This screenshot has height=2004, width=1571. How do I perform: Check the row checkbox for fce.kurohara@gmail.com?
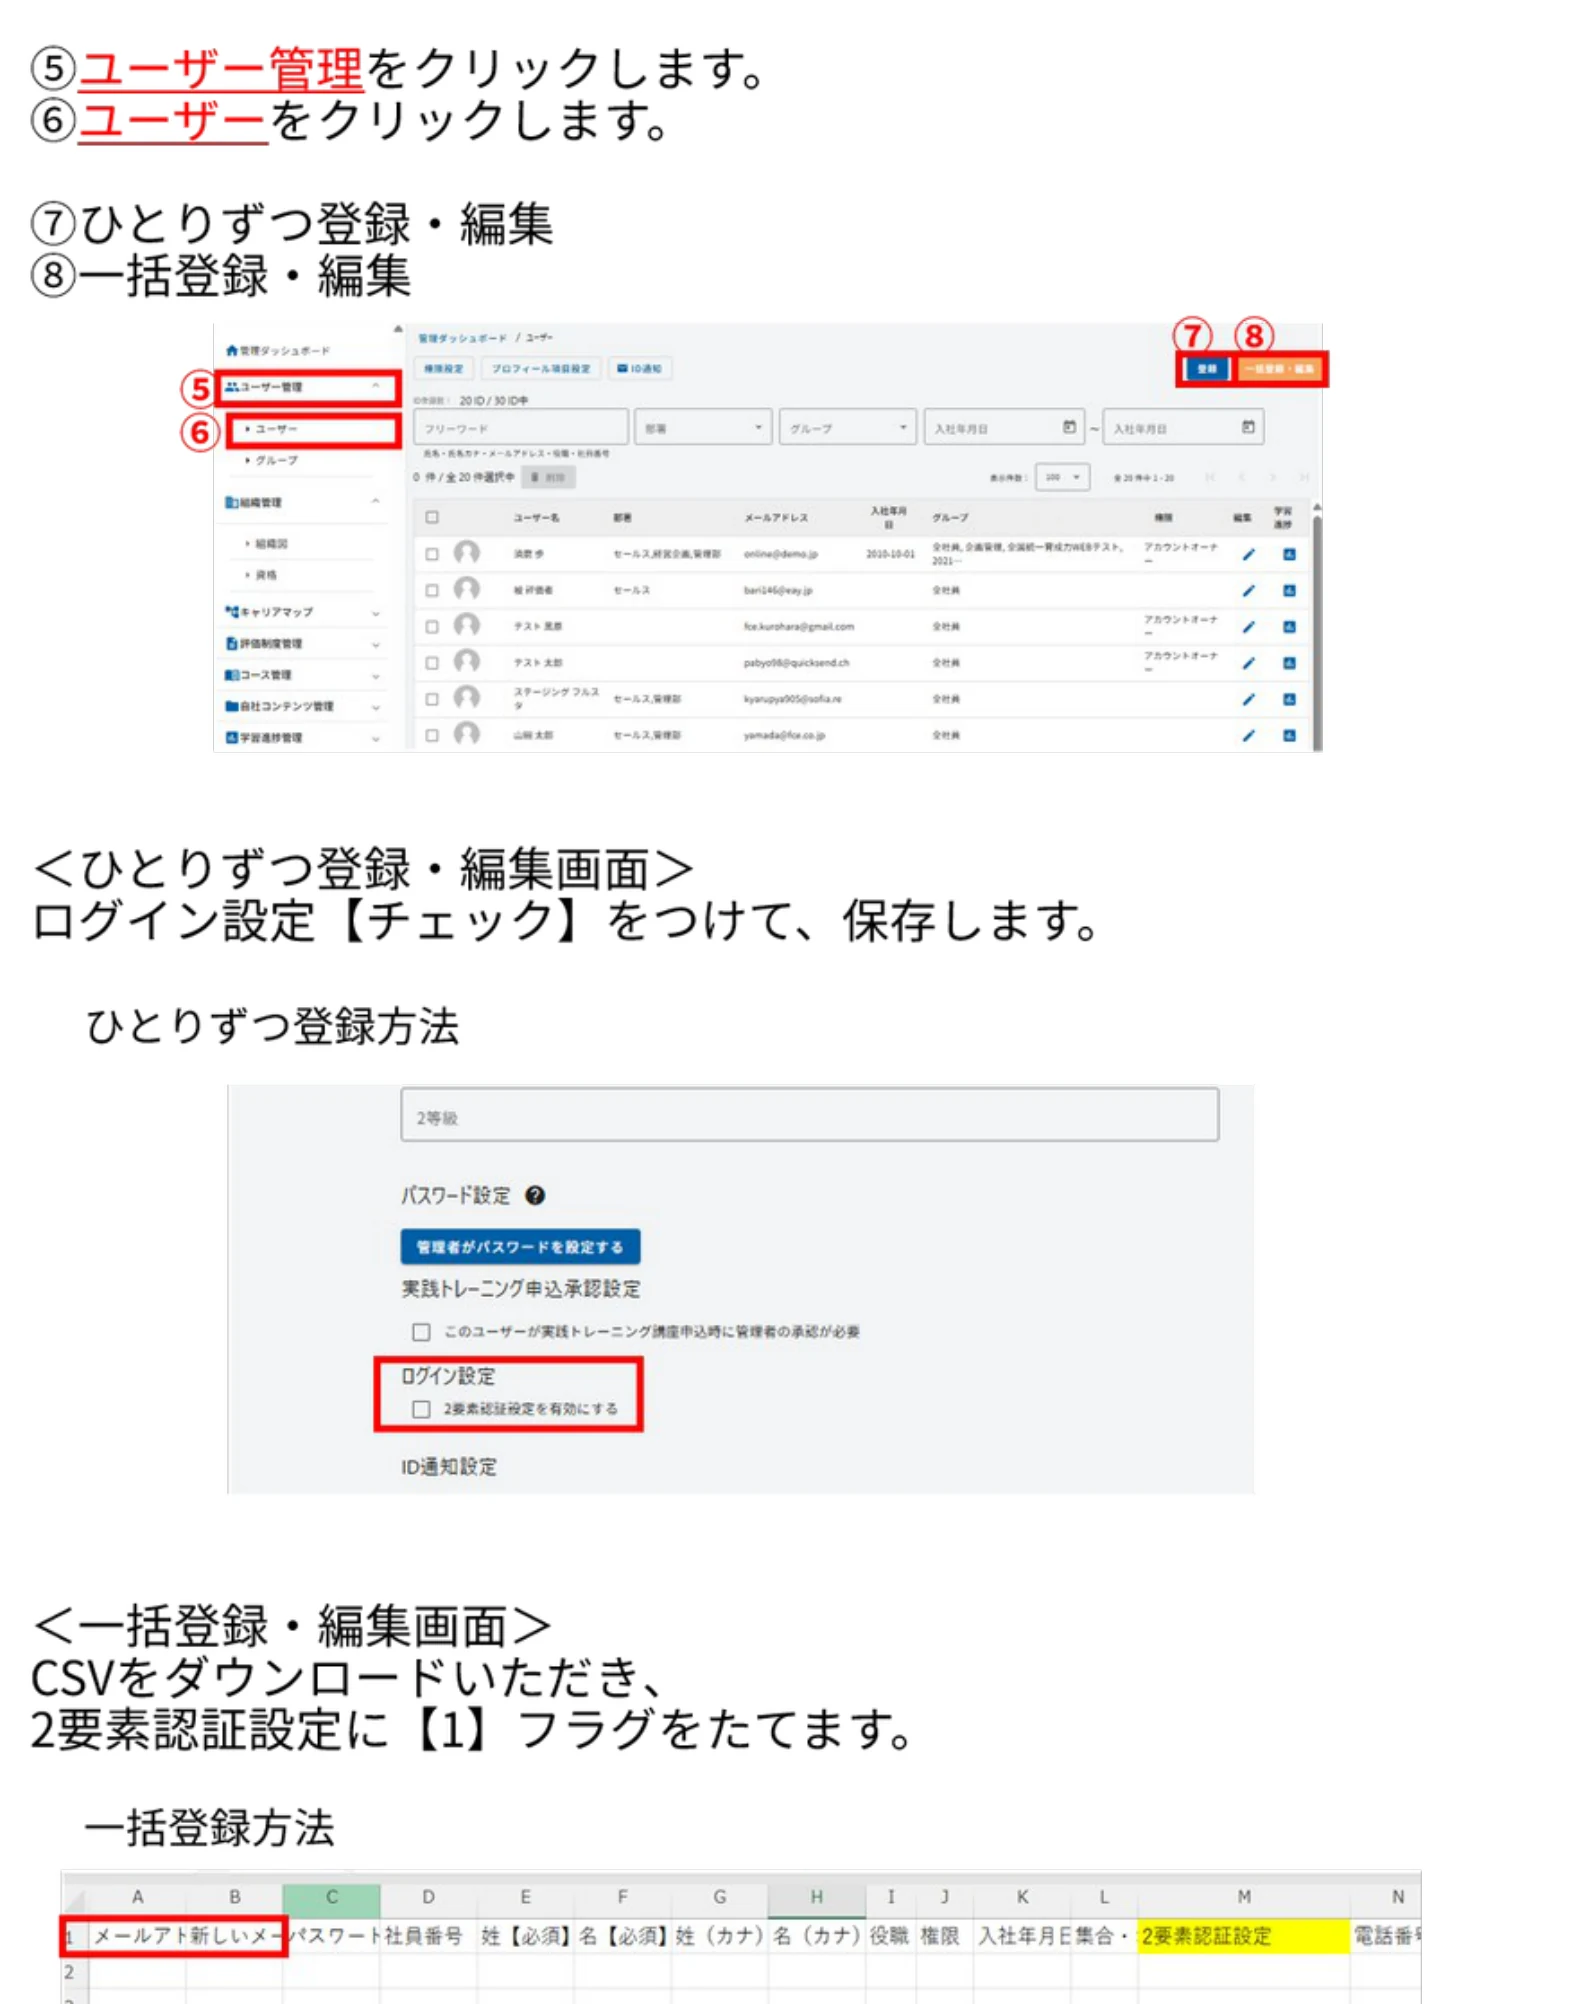(432, 627)
